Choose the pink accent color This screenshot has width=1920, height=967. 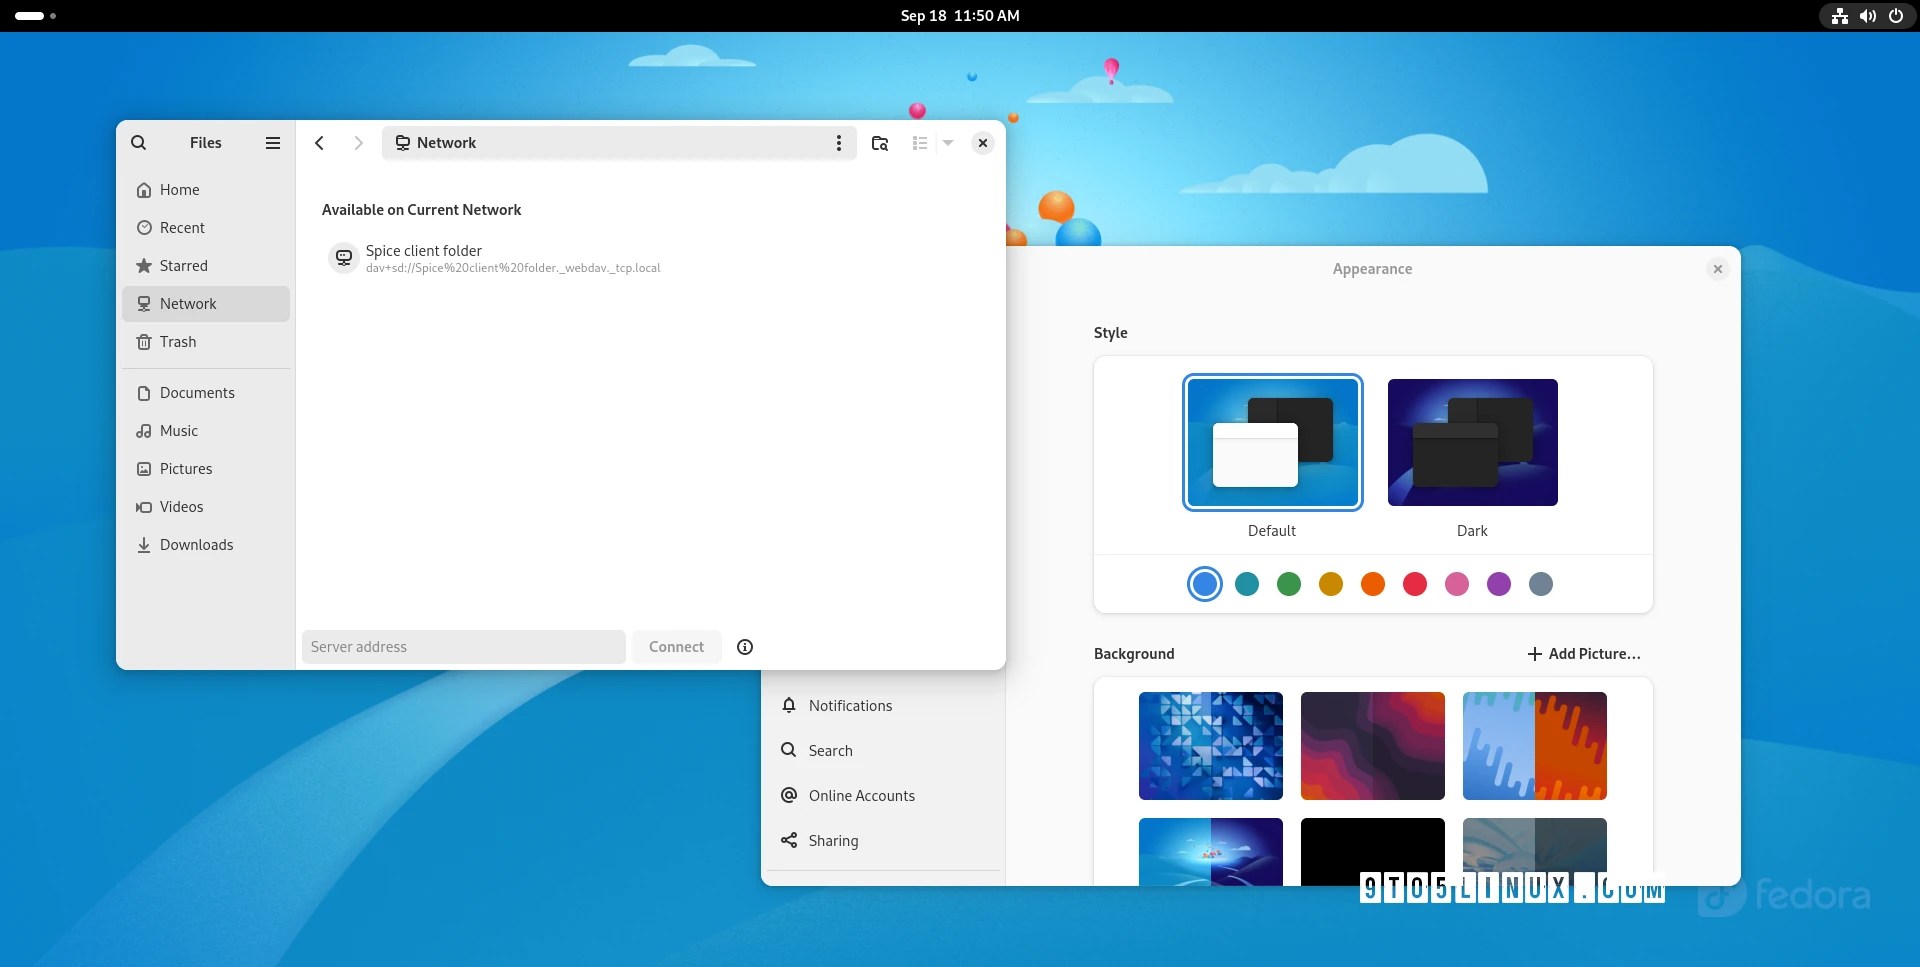pos(1457,584)
